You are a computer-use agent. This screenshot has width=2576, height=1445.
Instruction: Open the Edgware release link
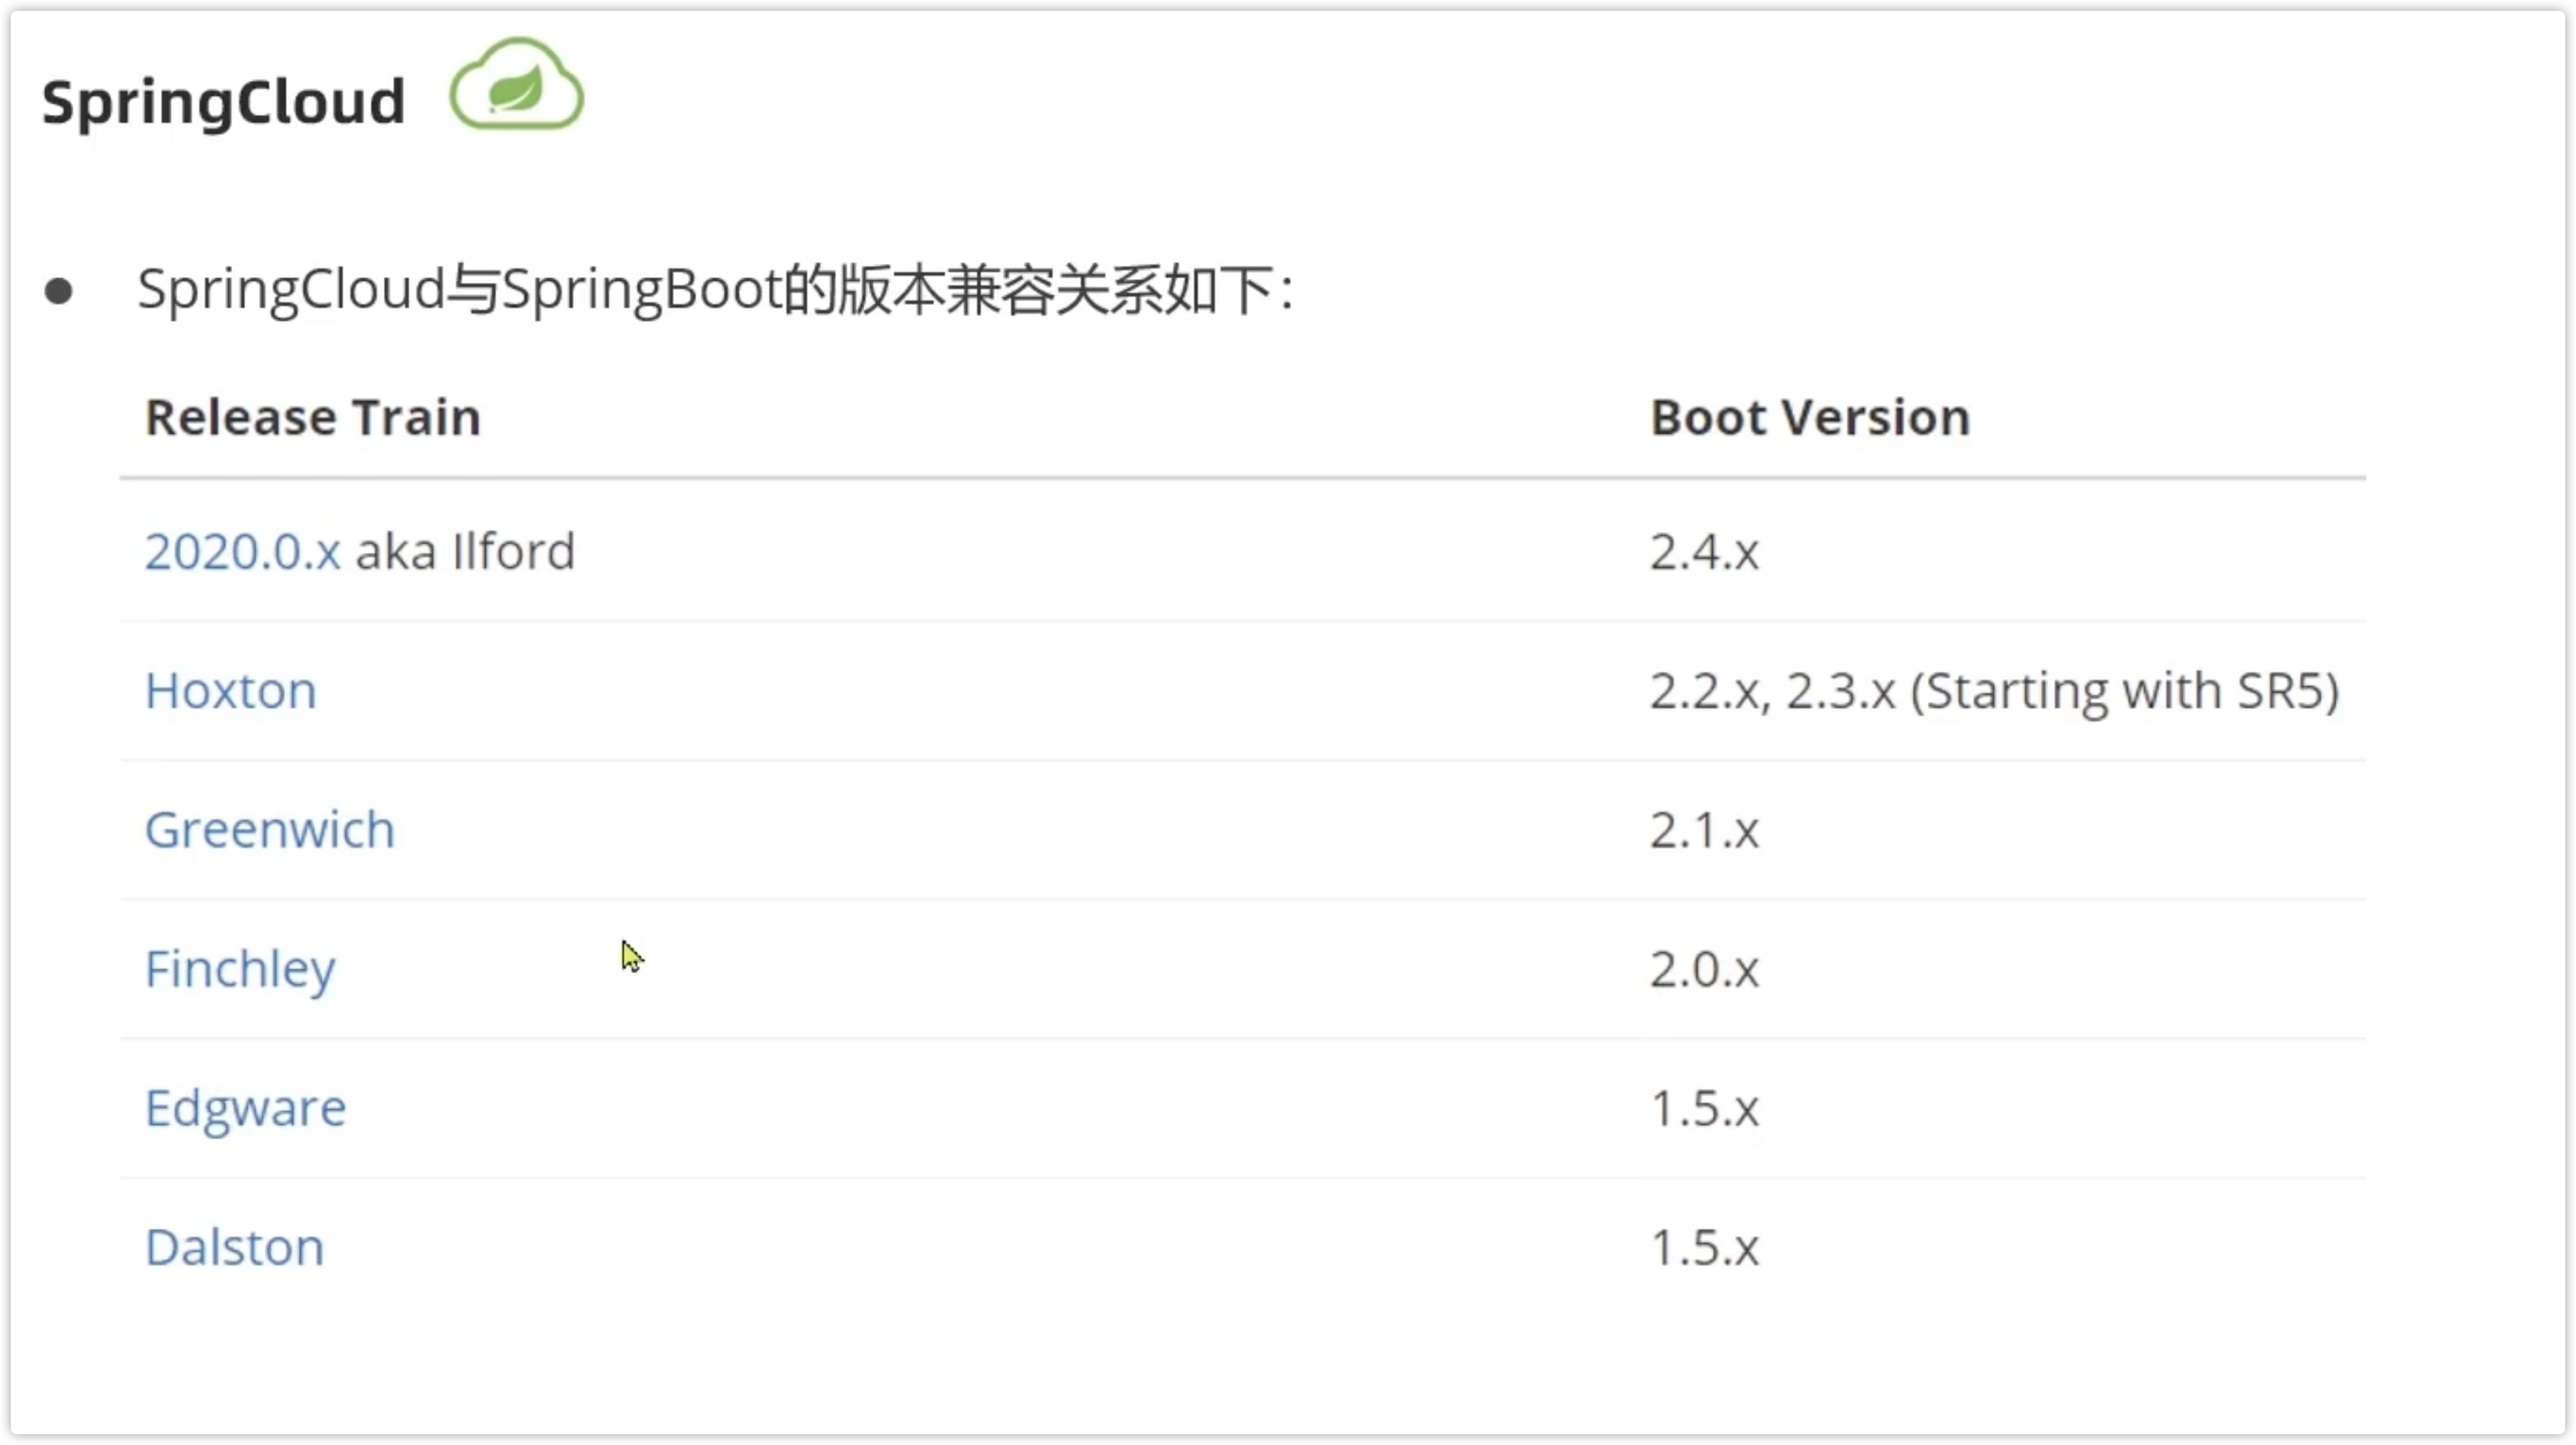pyautogui.click(x=246, y=1109)
